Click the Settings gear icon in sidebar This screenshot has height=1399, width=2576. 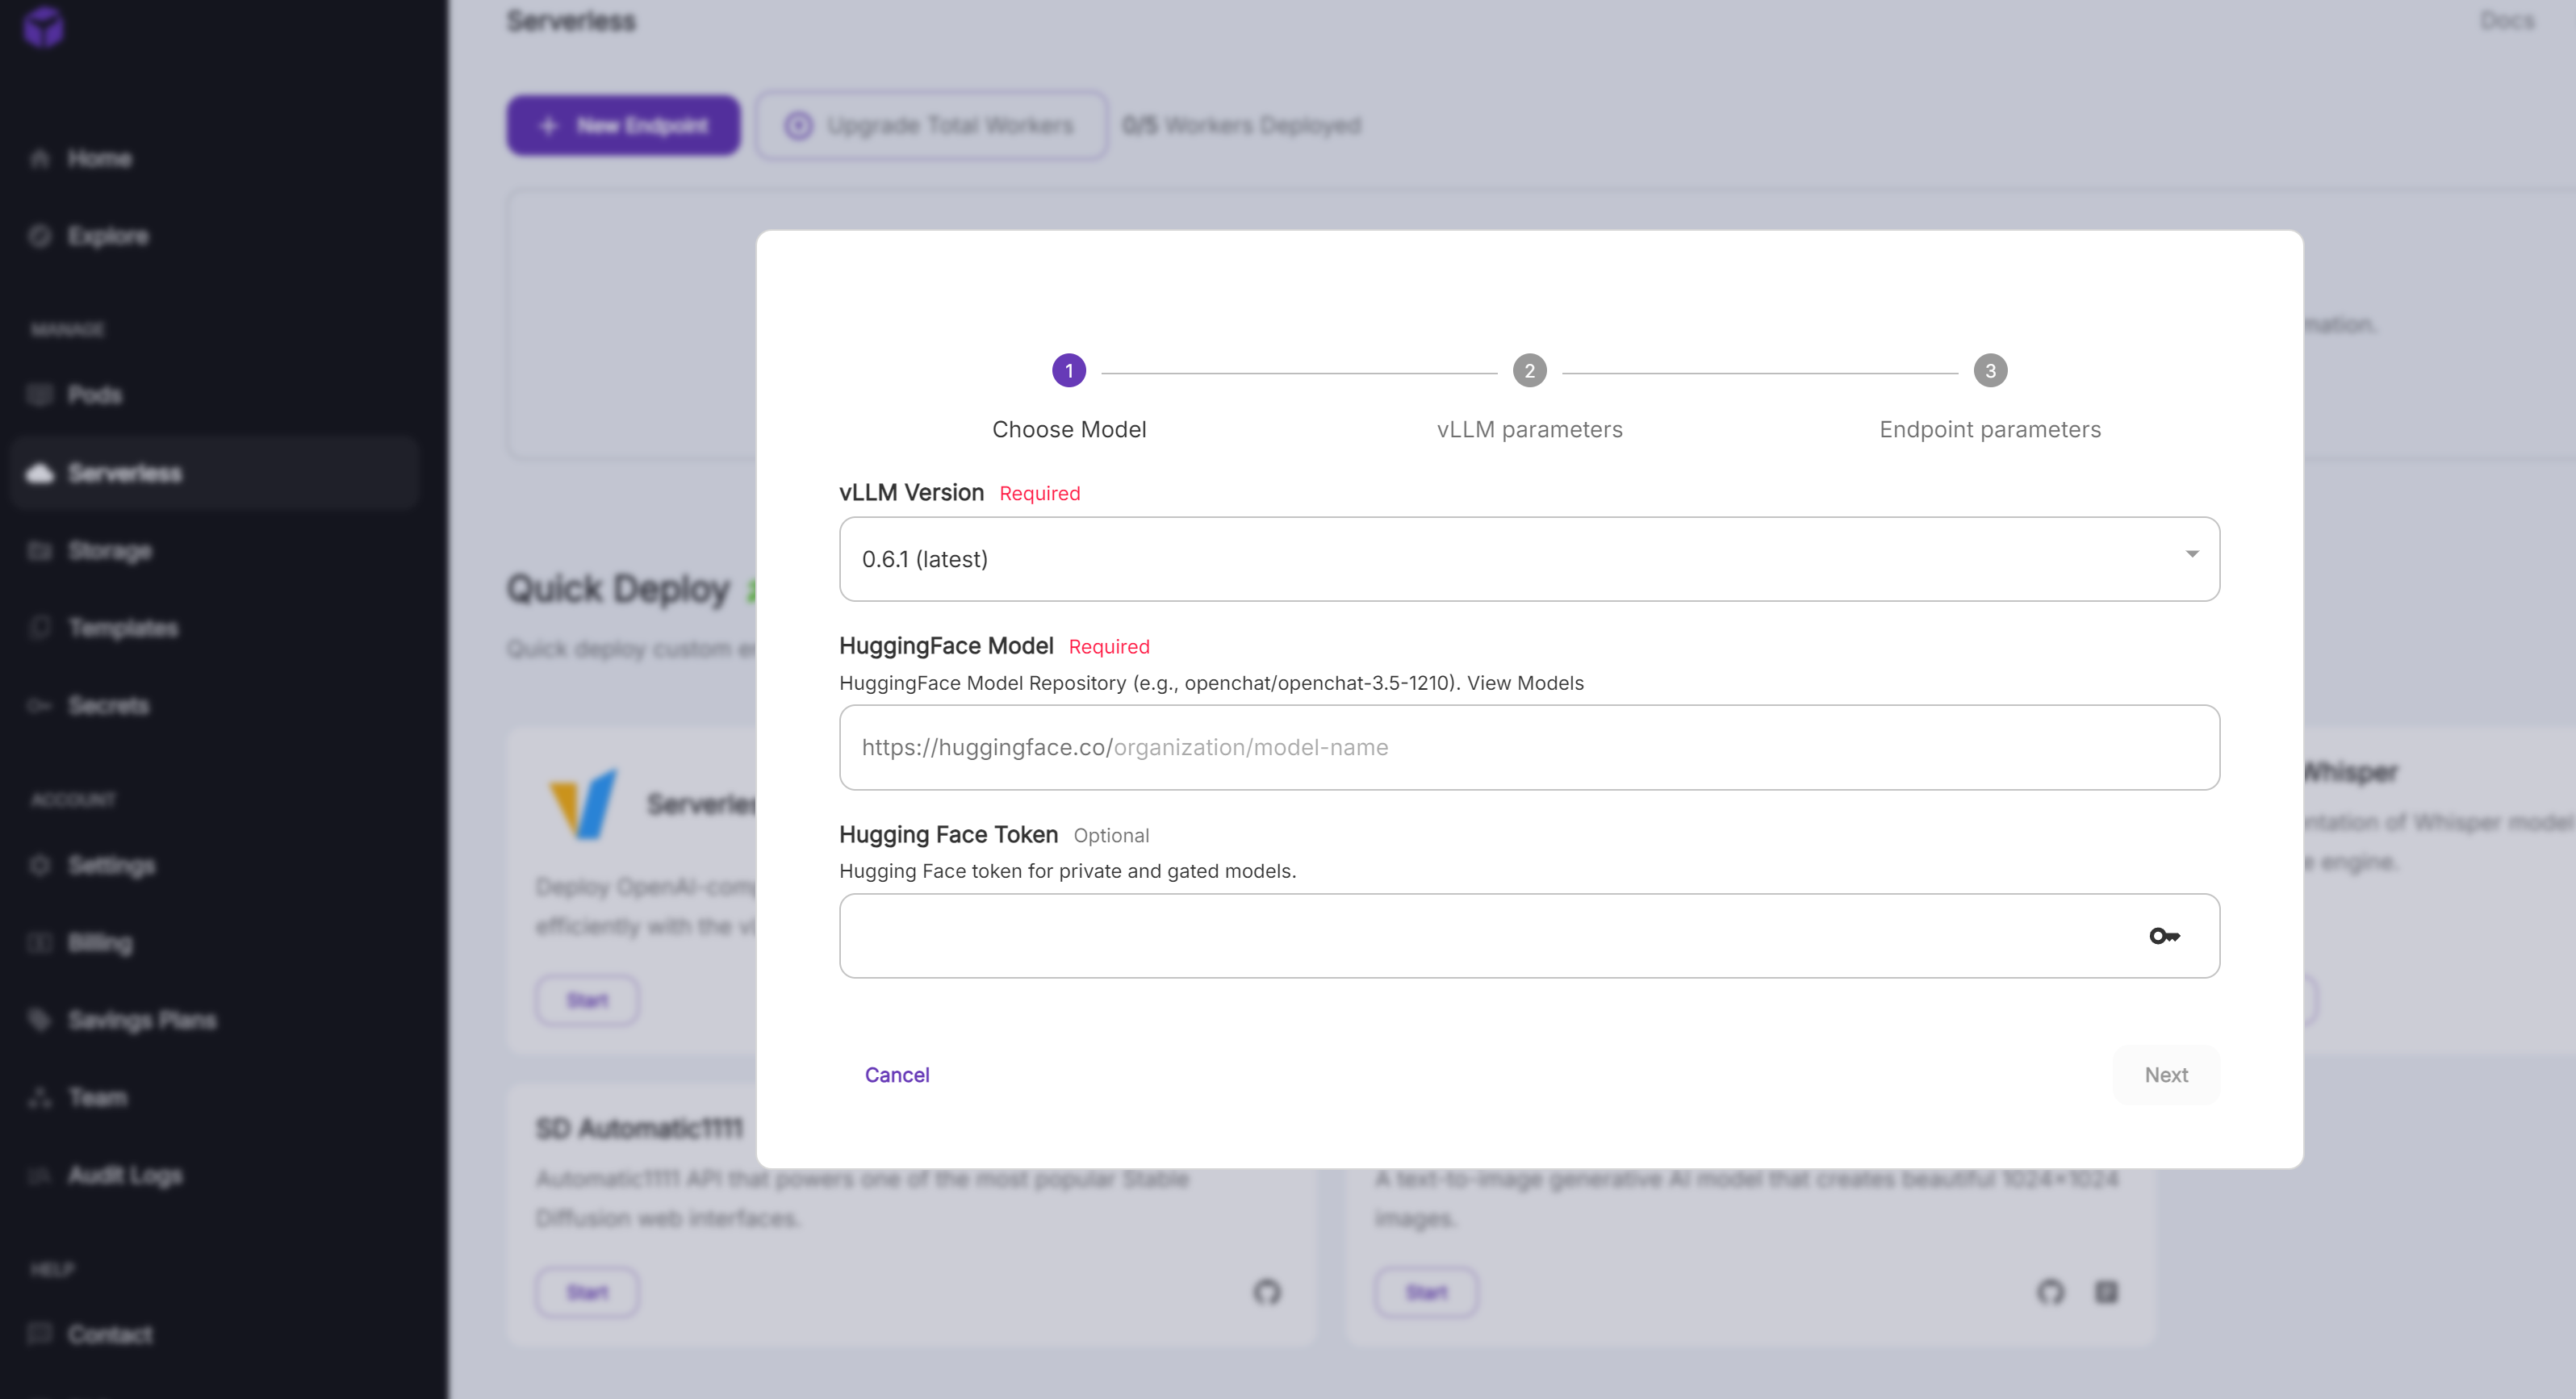pos(40,865)
